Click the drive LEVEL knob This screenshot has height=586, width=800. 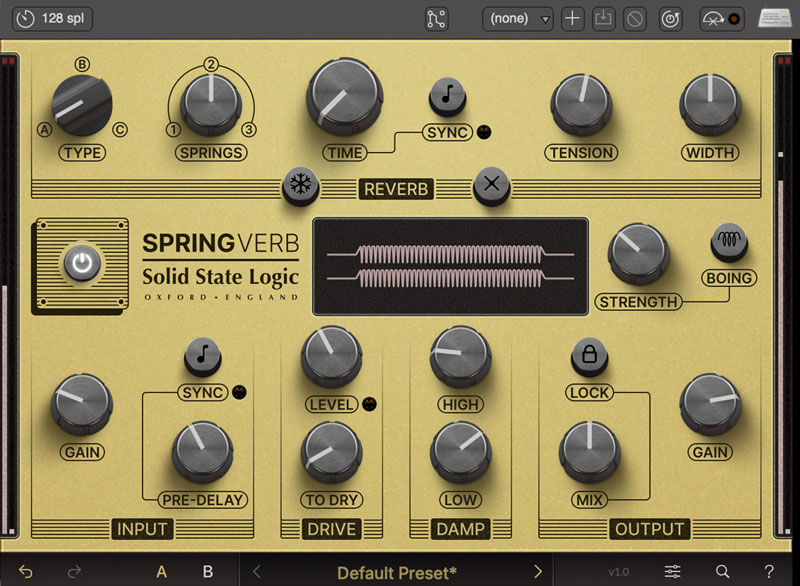point(332,356)
